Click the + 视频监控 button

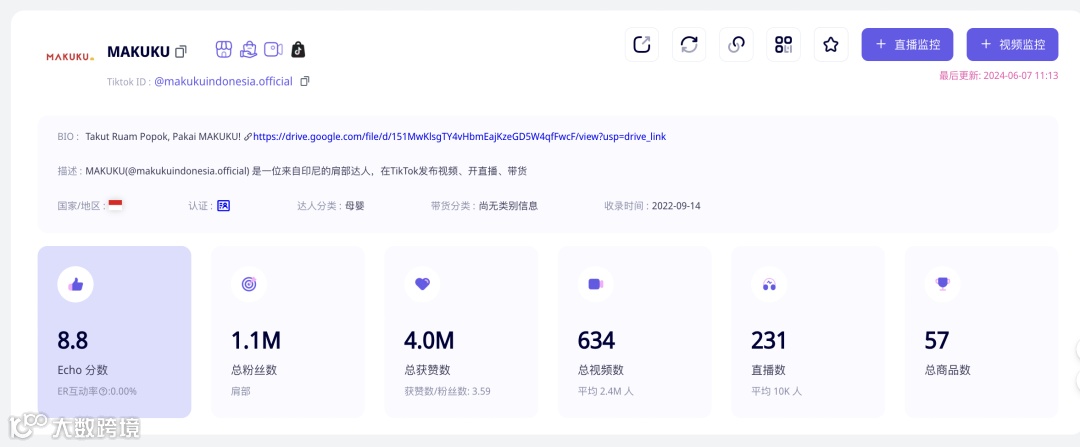(x=1012, y=45)
